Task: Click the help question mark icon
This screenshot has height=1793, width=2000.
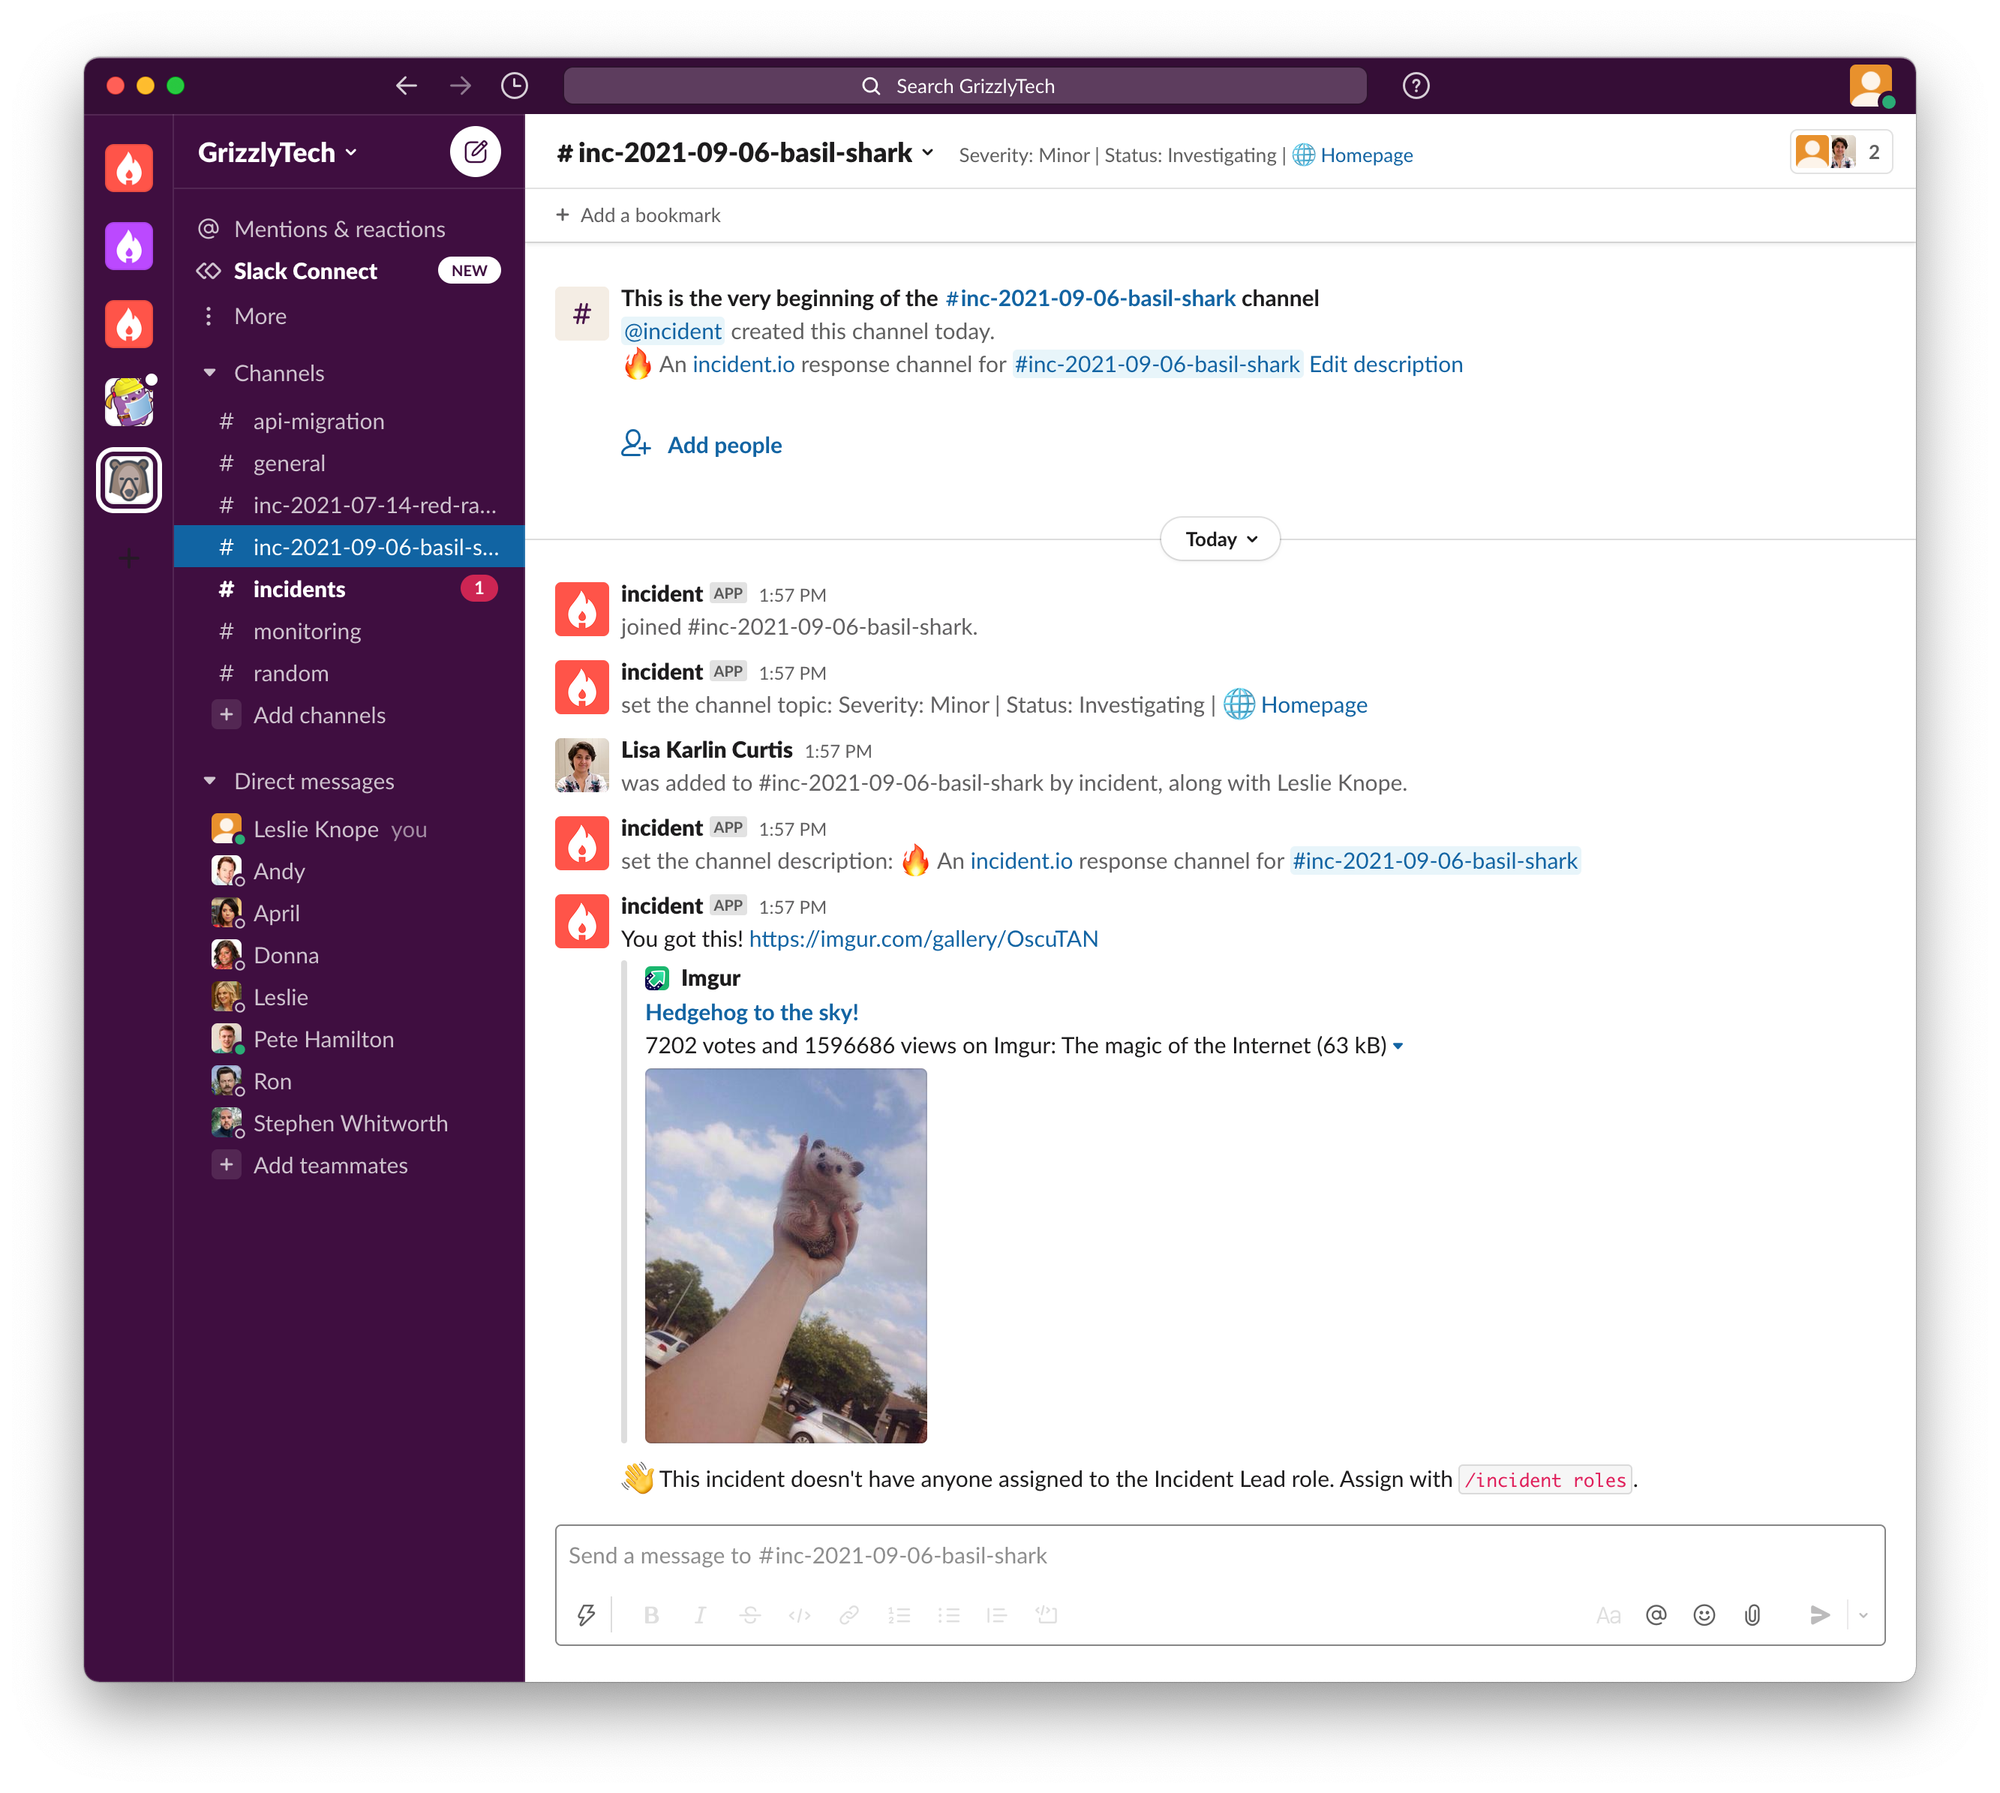Action: (x=1415, y=86)
